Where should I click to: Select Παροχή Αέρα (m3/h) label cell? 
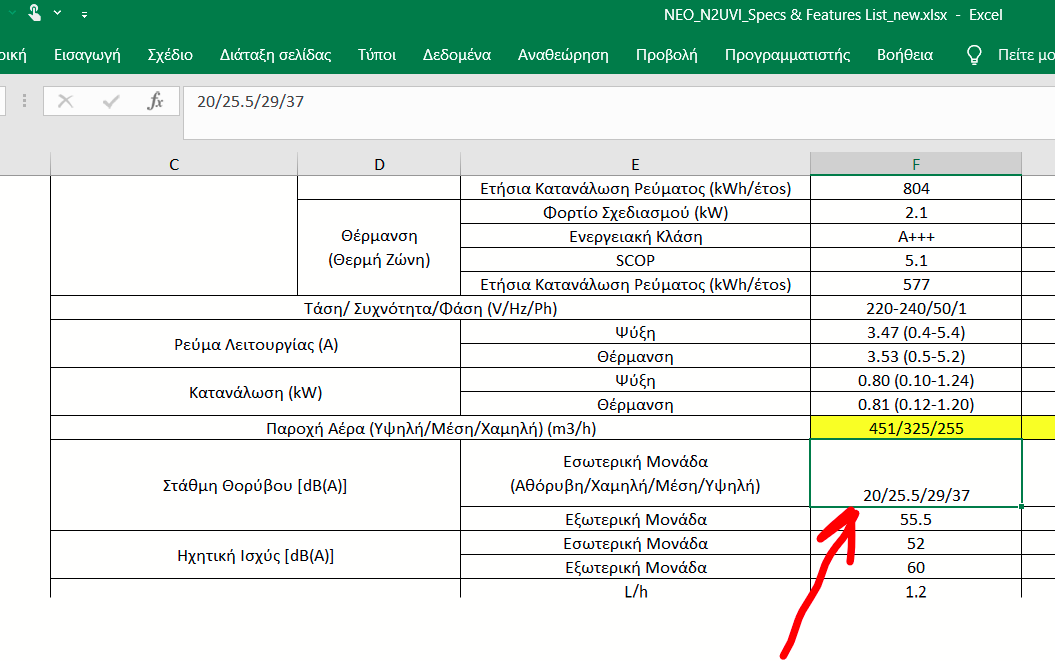coord(431,428)
